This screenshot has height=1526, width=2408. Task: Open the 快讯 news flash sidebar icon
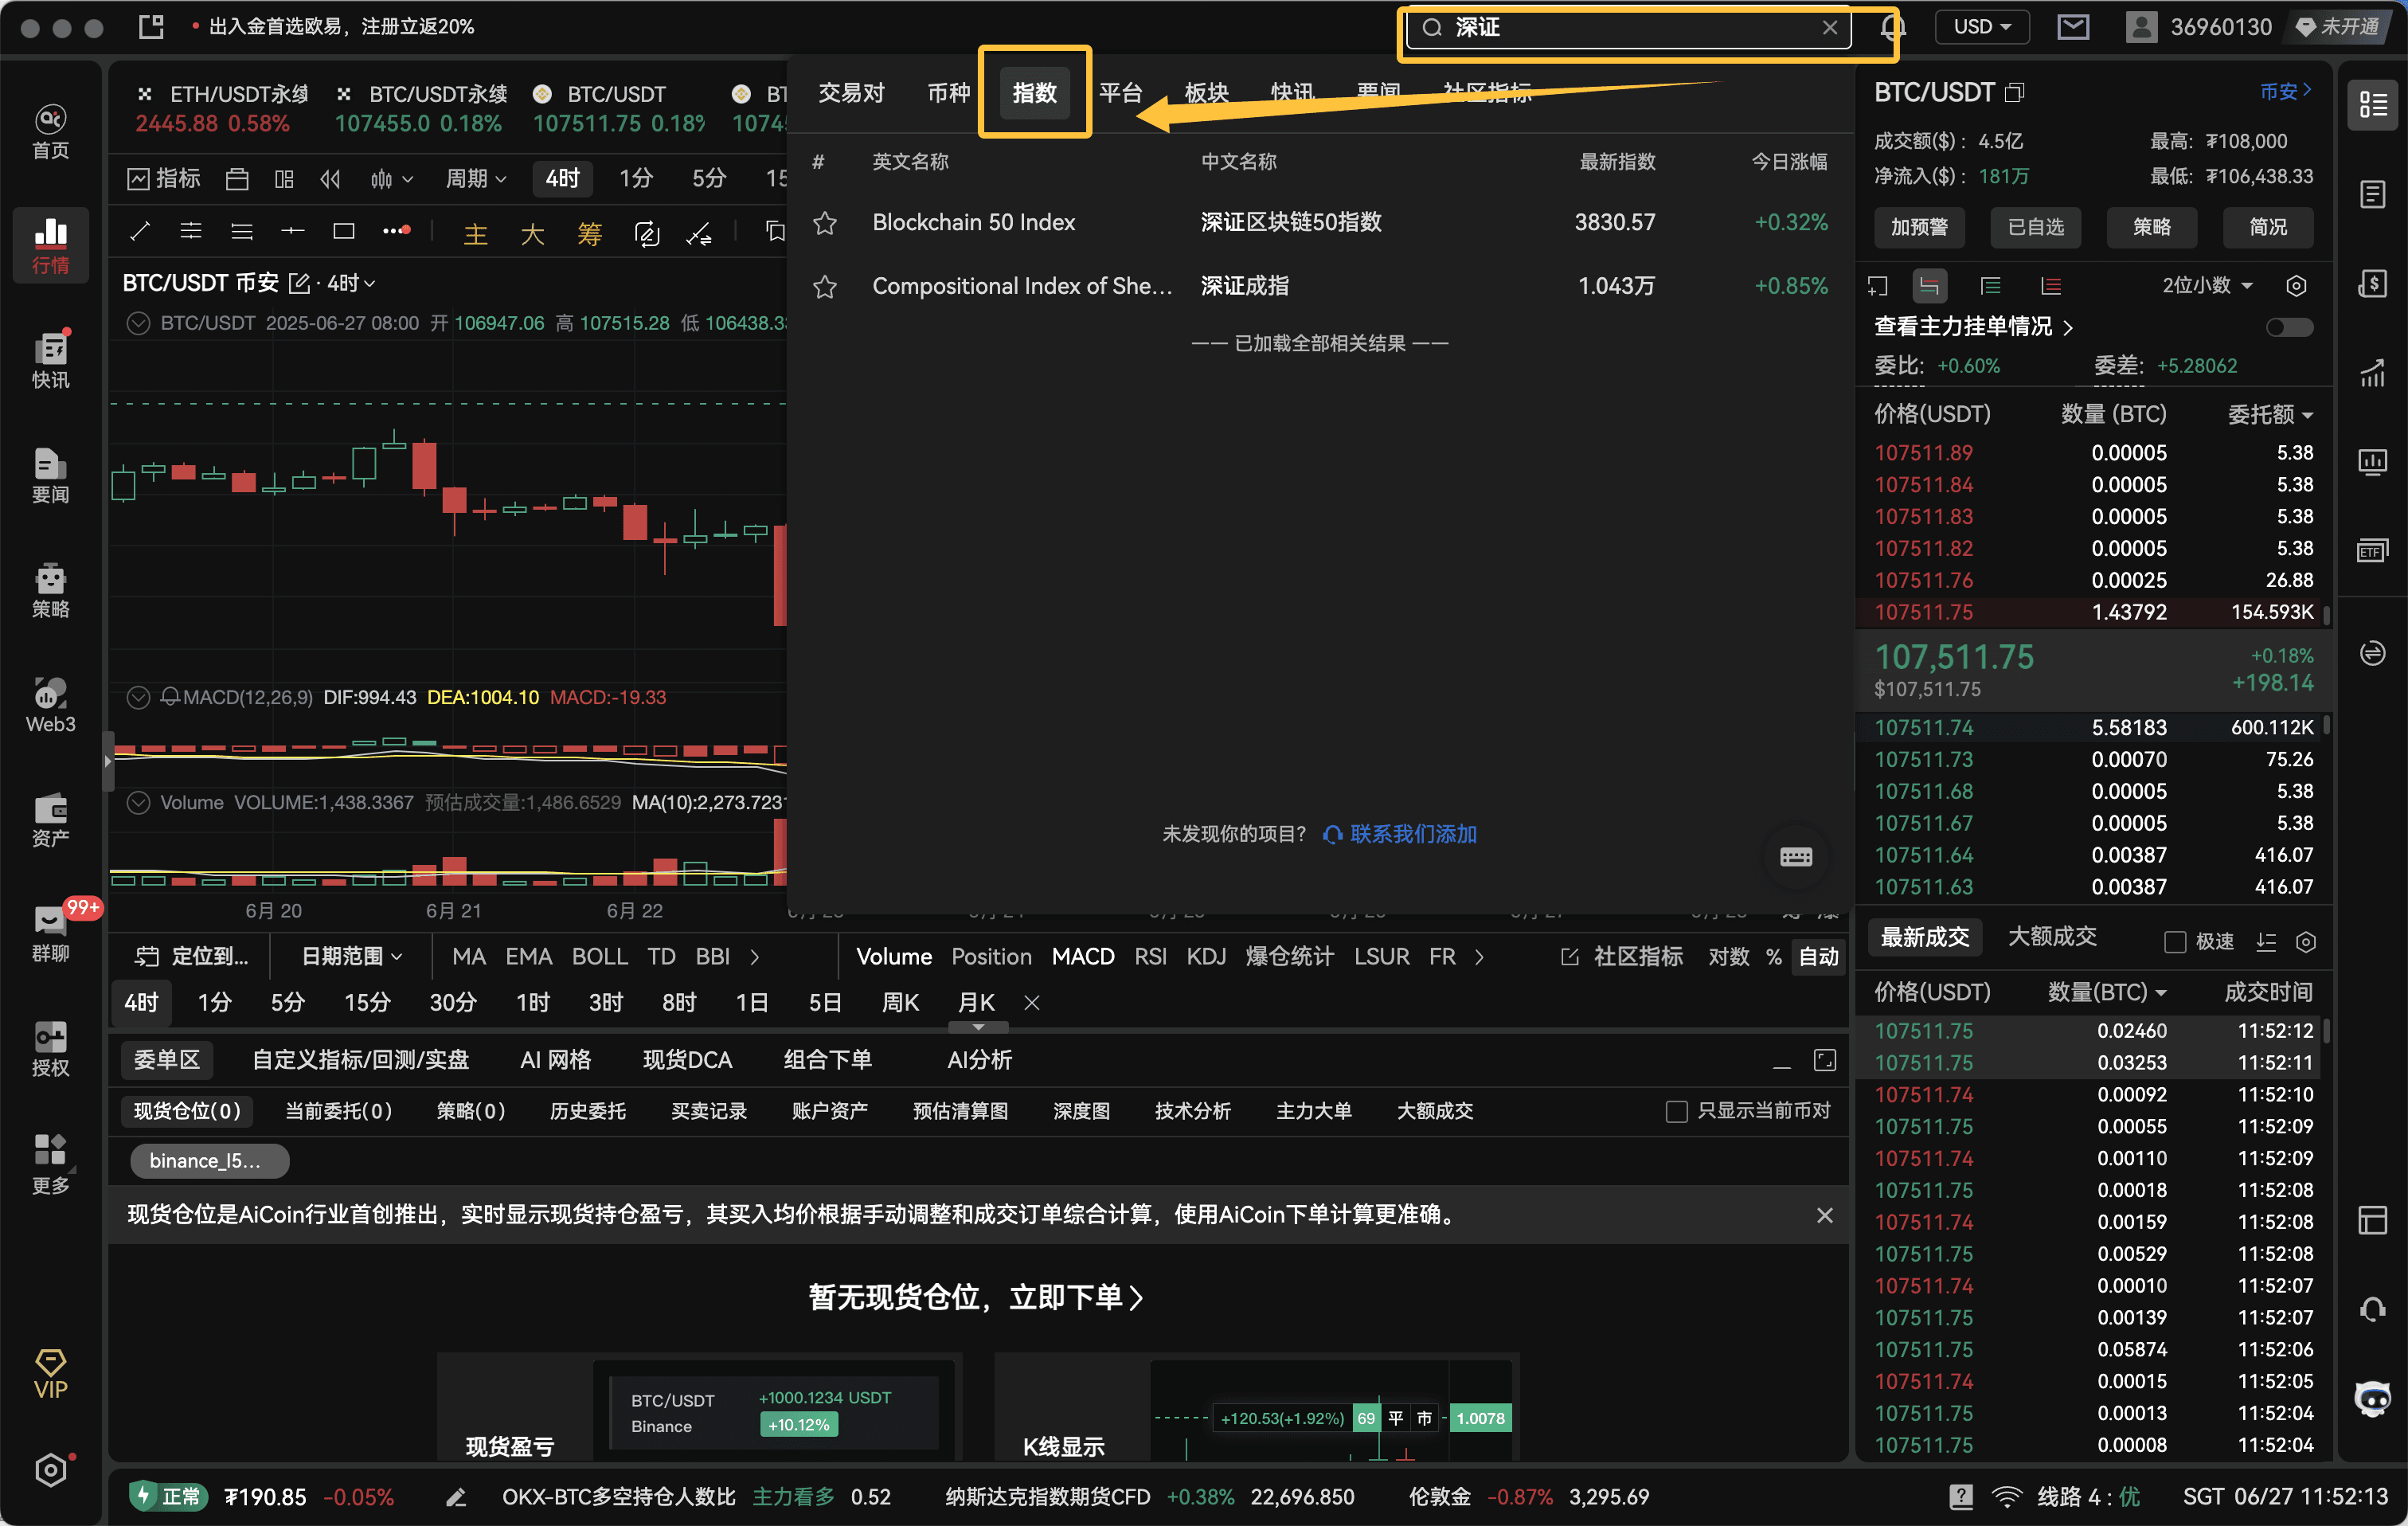[x=51, y=360]
